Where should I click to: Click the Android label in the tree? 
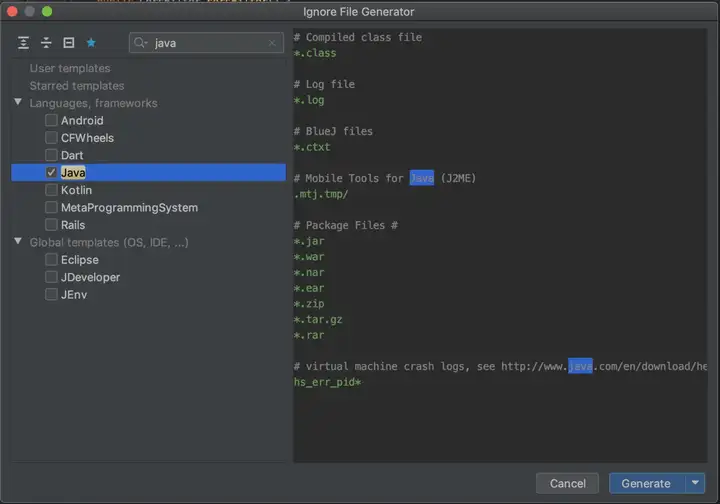point(82,120)
